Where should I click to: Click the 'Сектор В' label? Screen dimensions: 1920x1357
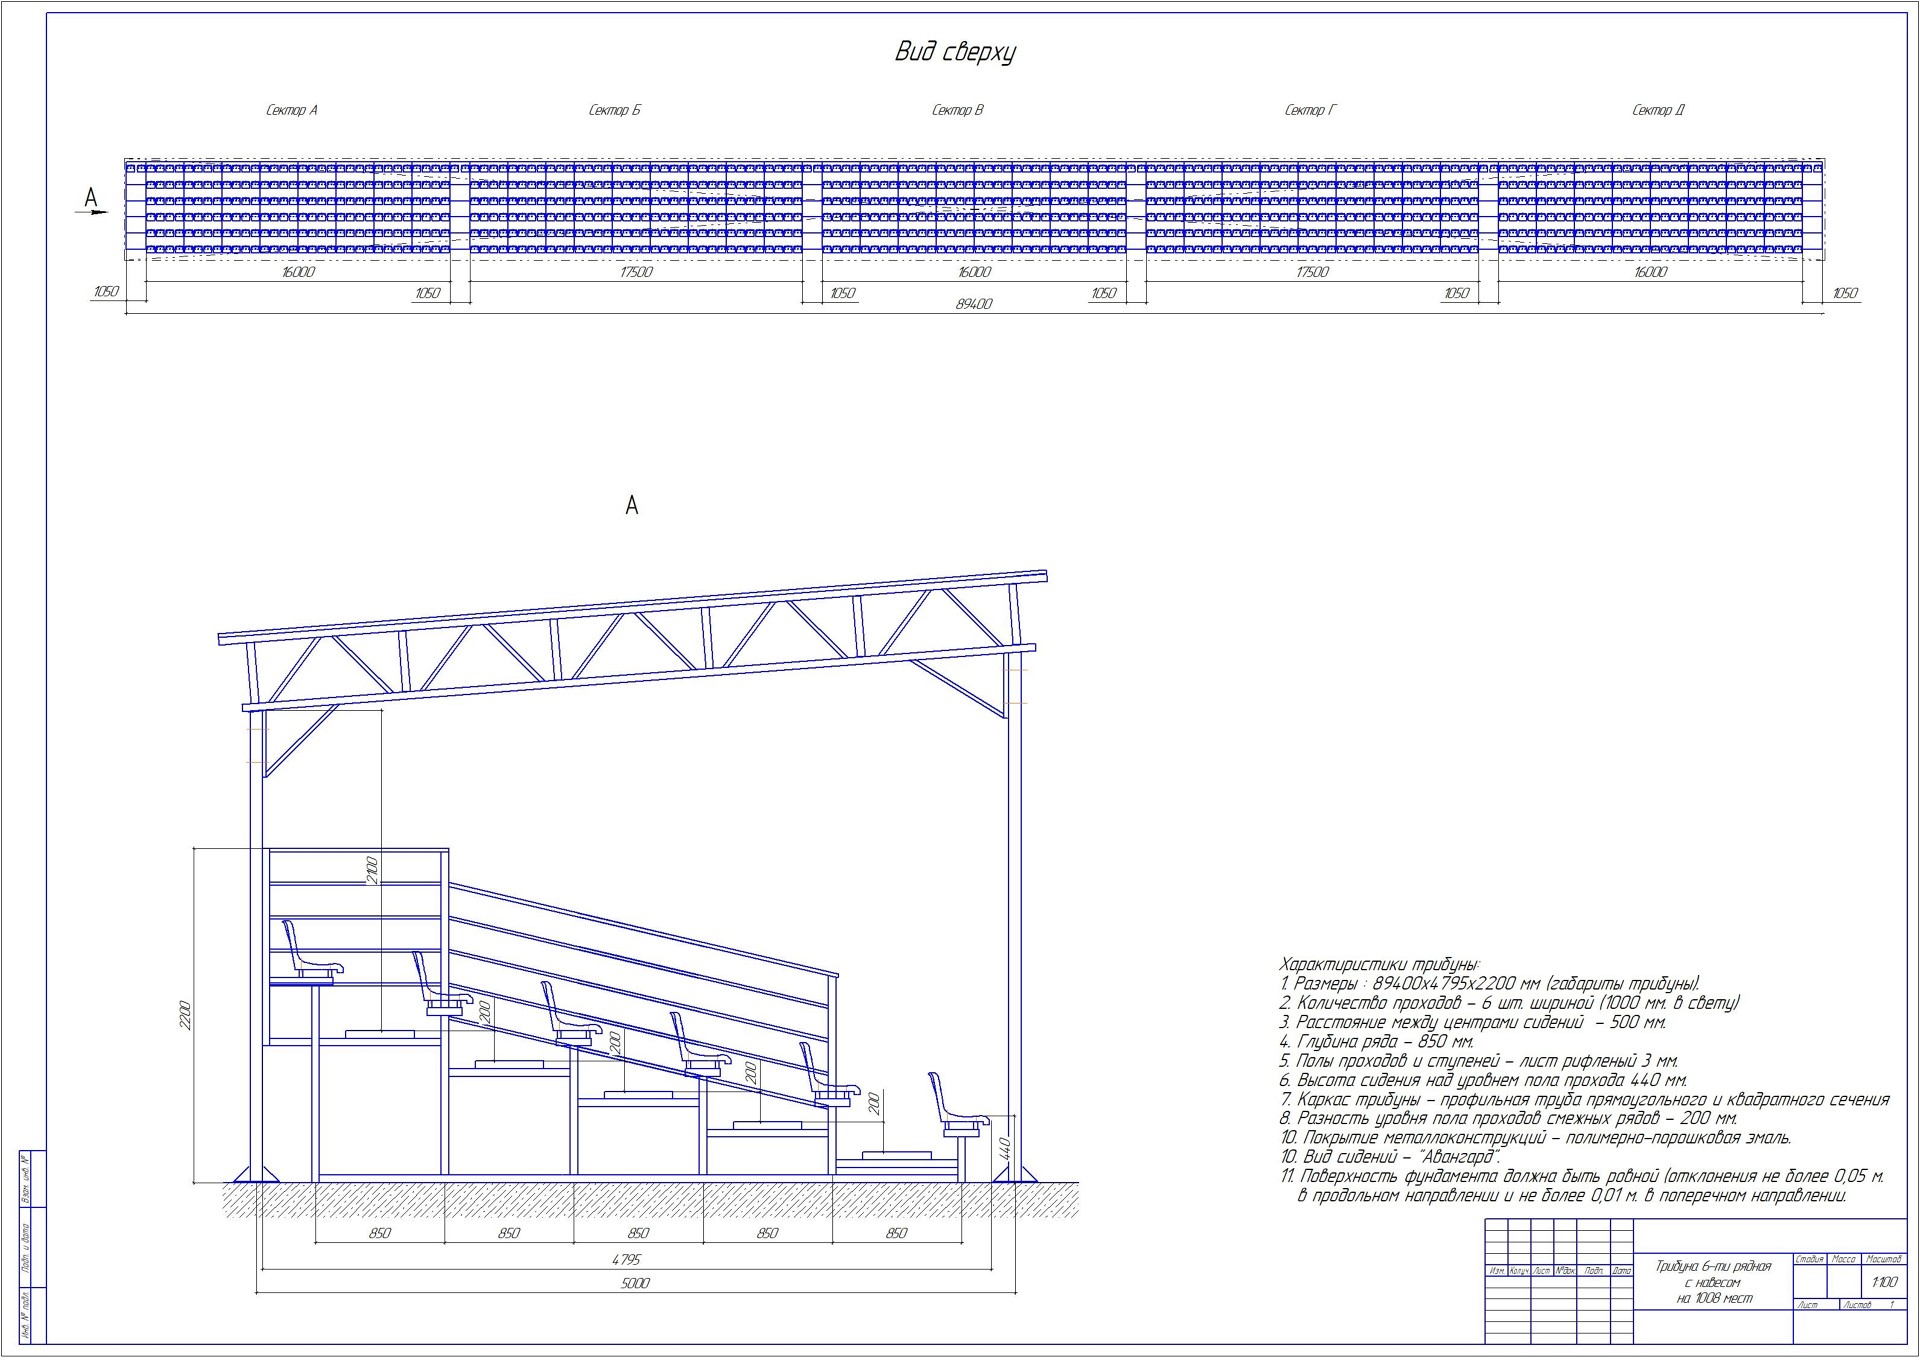[x=957, y=110]
